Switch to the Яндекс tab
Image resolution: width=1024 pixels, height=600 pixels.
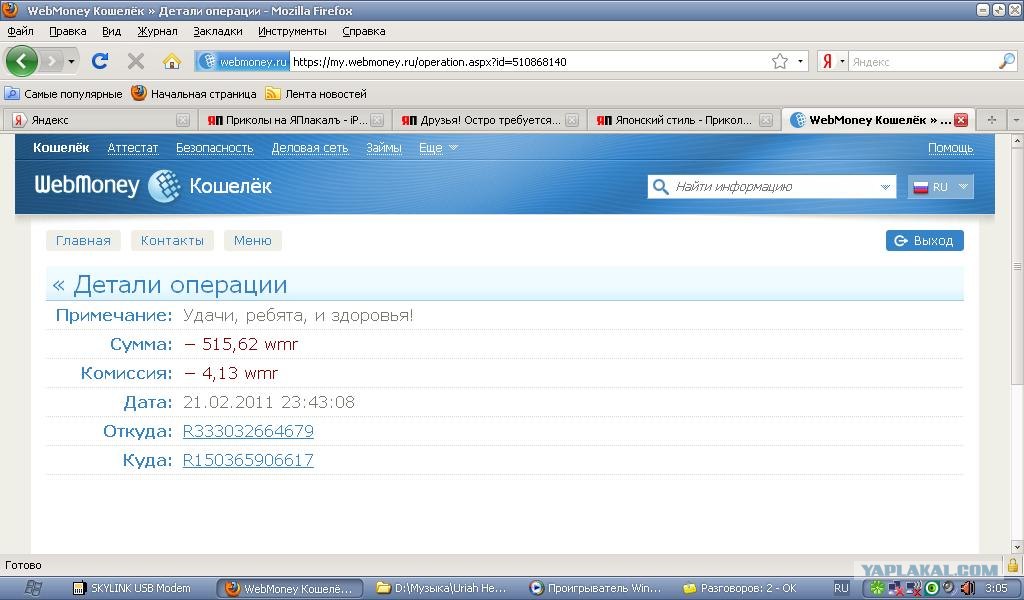pyautogui.click(x=98, y=120)
